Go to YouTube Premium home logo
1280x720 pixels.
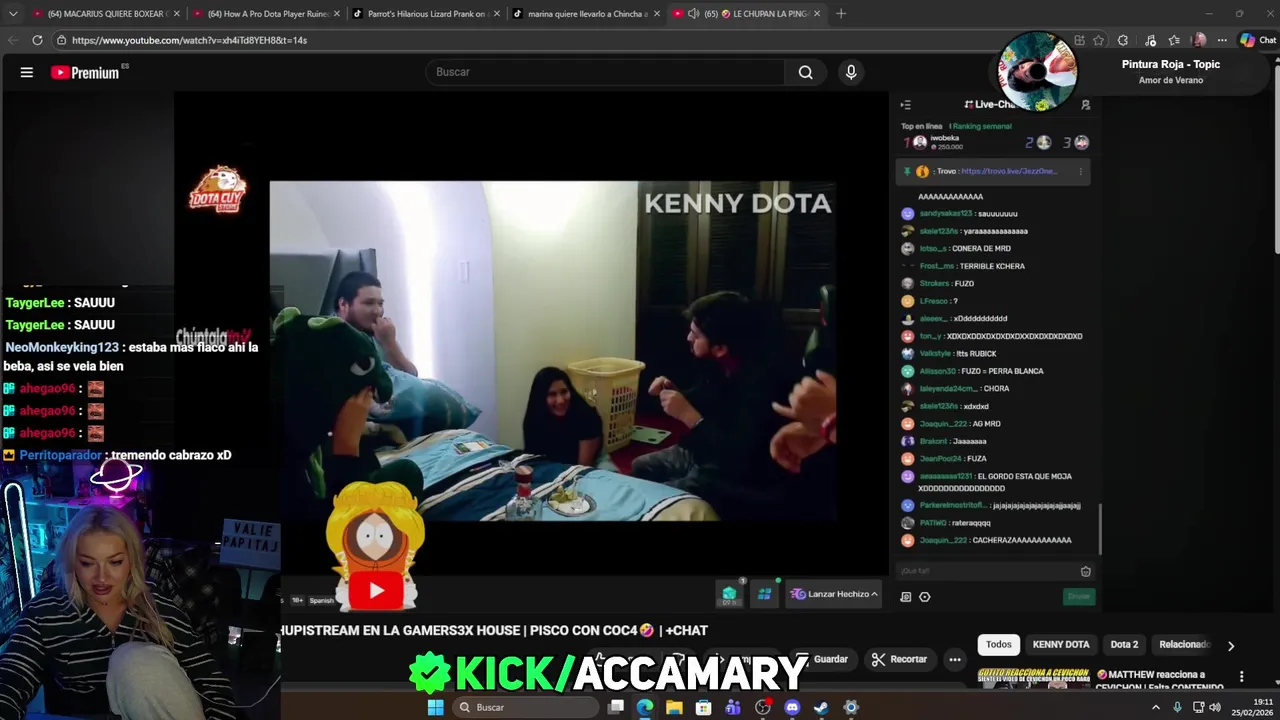coord(87,72)
